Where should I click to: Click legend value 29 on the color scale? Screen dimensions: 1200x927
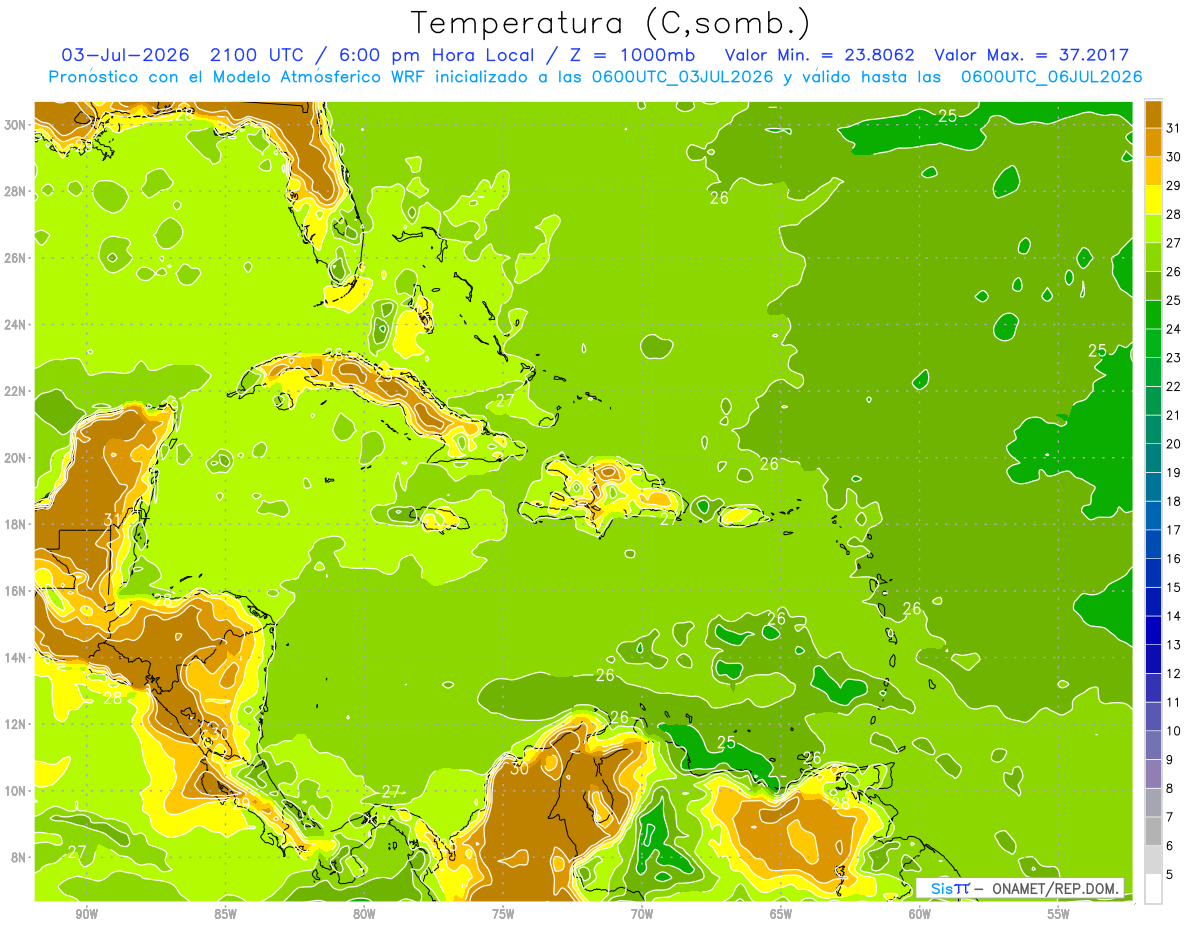1173,186
